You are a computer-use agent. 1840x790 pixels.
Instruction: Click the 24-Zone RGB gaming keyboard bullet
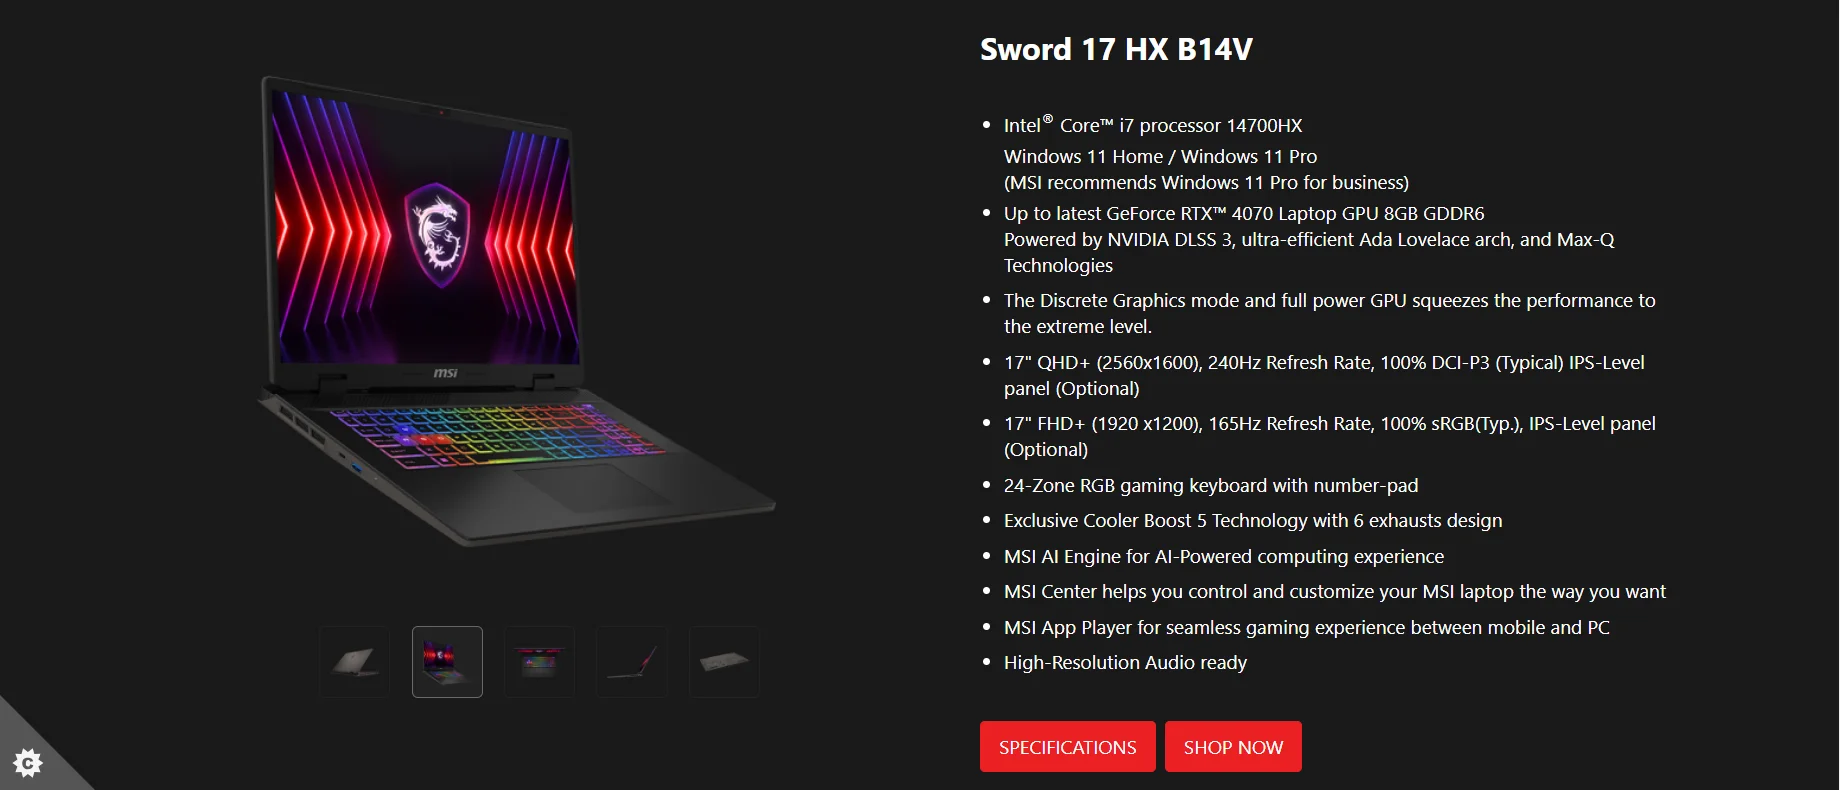[x=1211, y=485]
